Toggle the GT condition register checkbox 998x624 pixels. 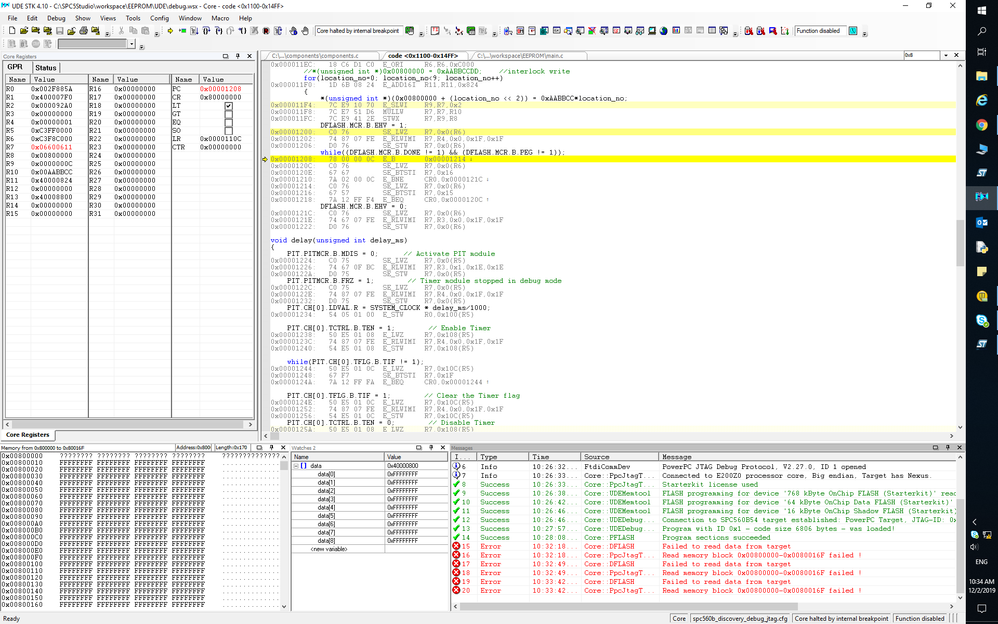point(228,114)
